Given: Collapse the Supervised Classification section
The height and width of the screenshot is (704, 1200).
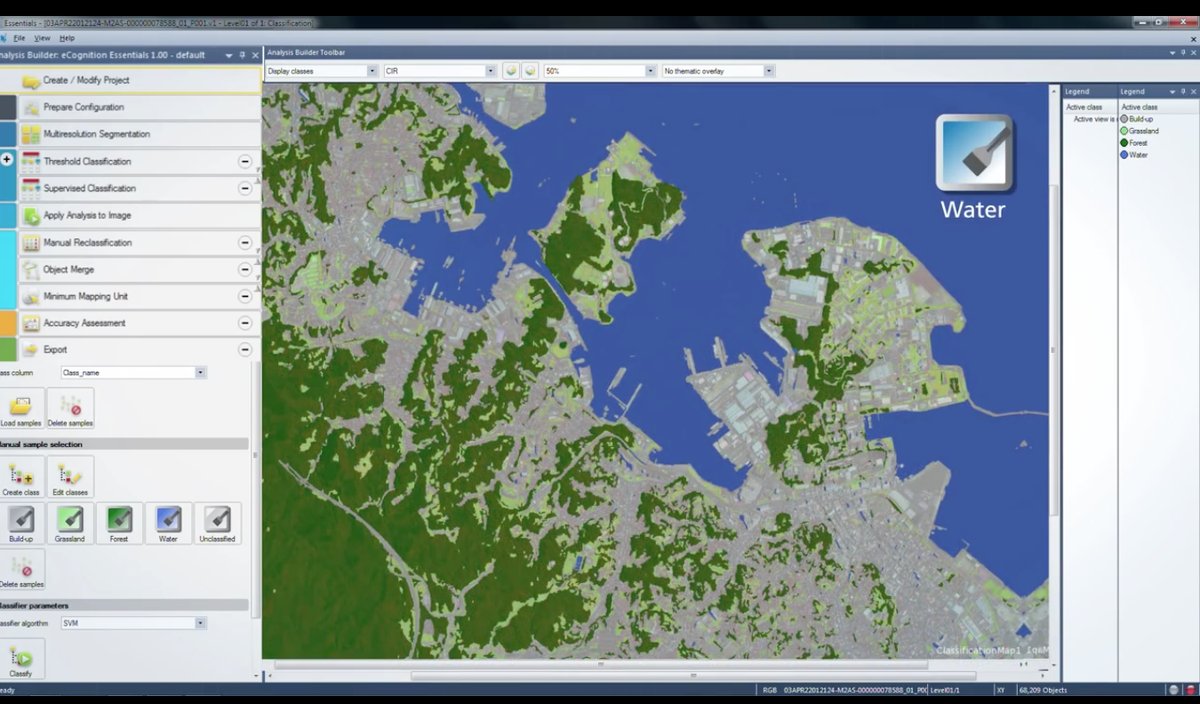Looking at the screenshot, I should (243, 188).
